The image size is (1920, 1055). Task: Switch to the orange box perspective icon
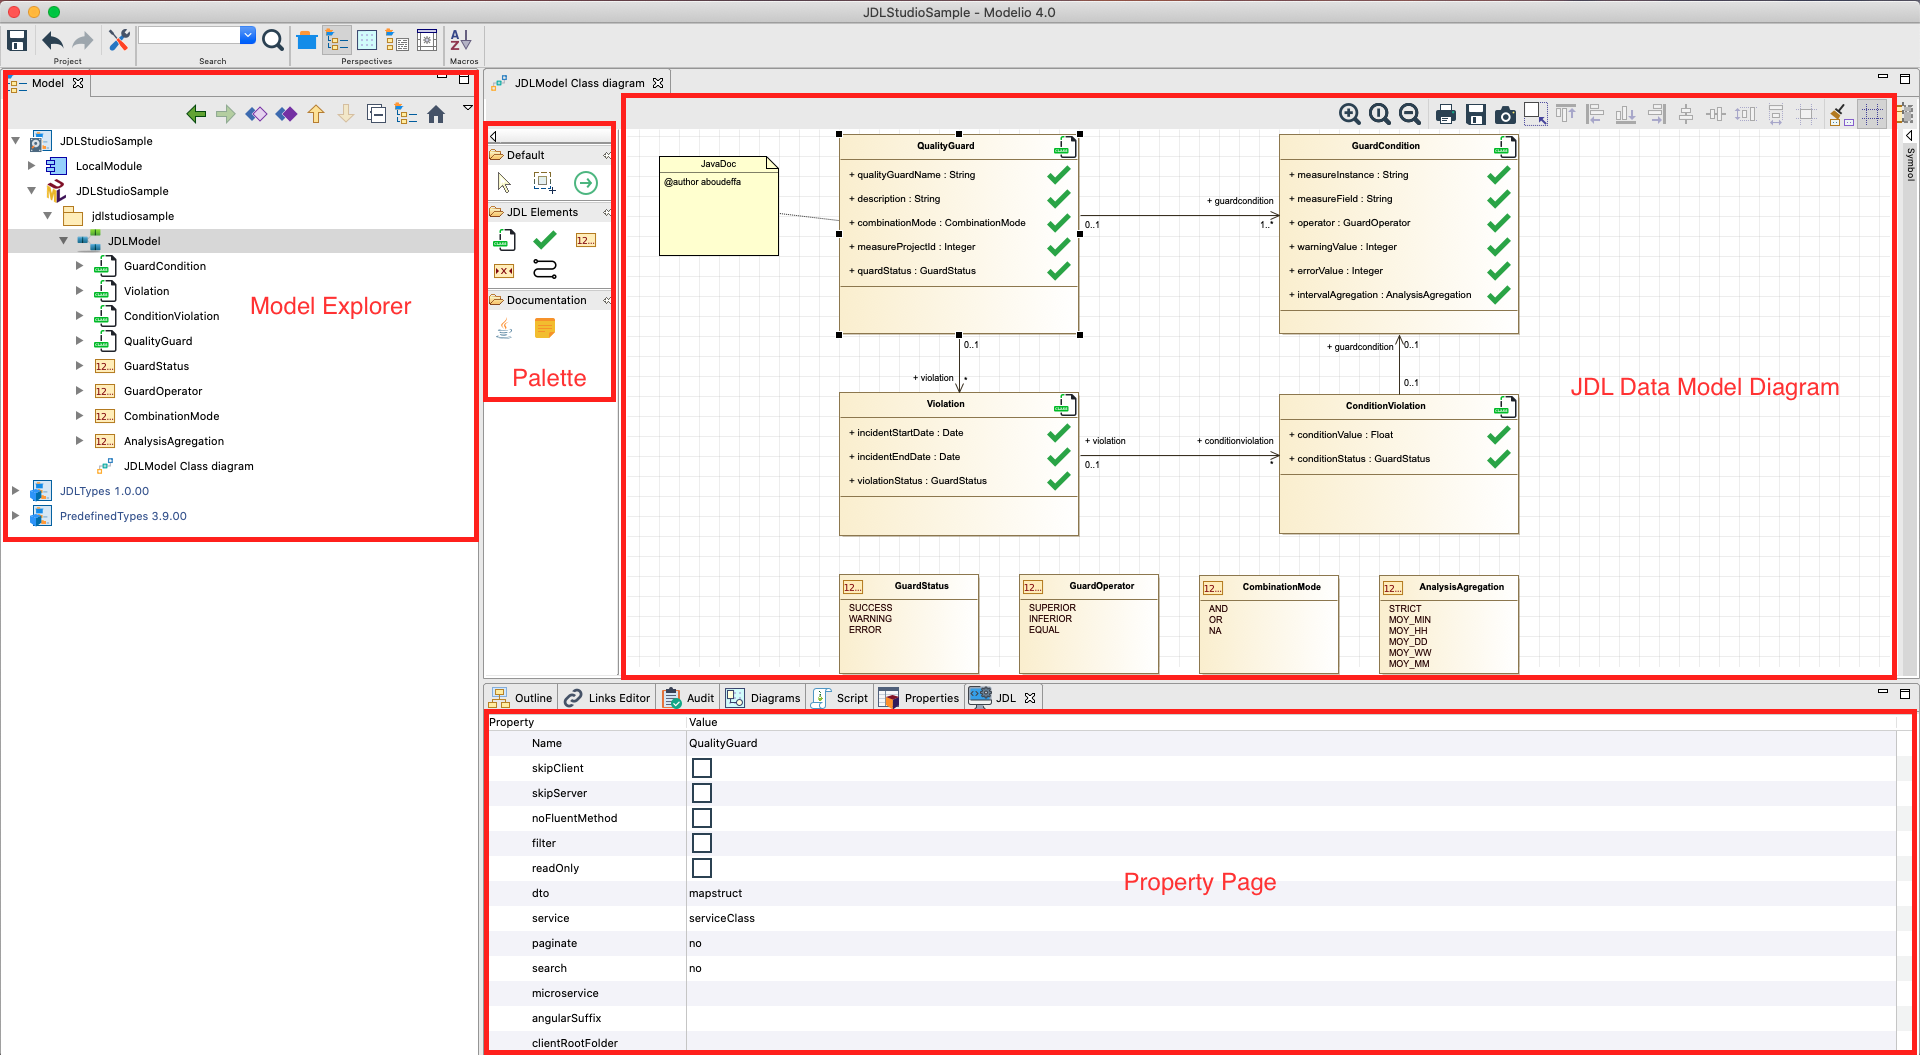coord(307,40)
